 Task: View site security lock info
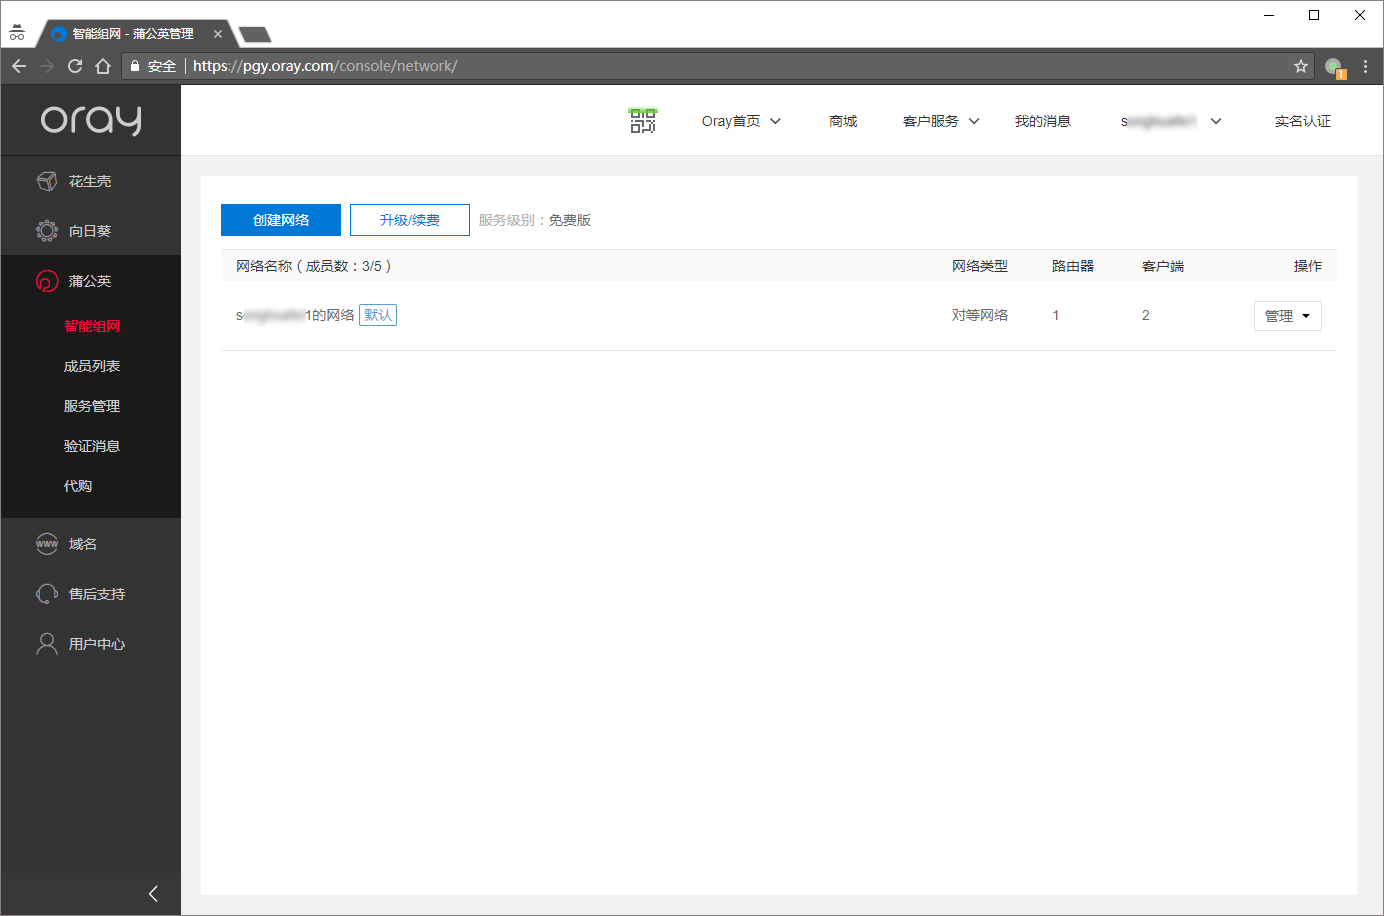click(135, 66)
